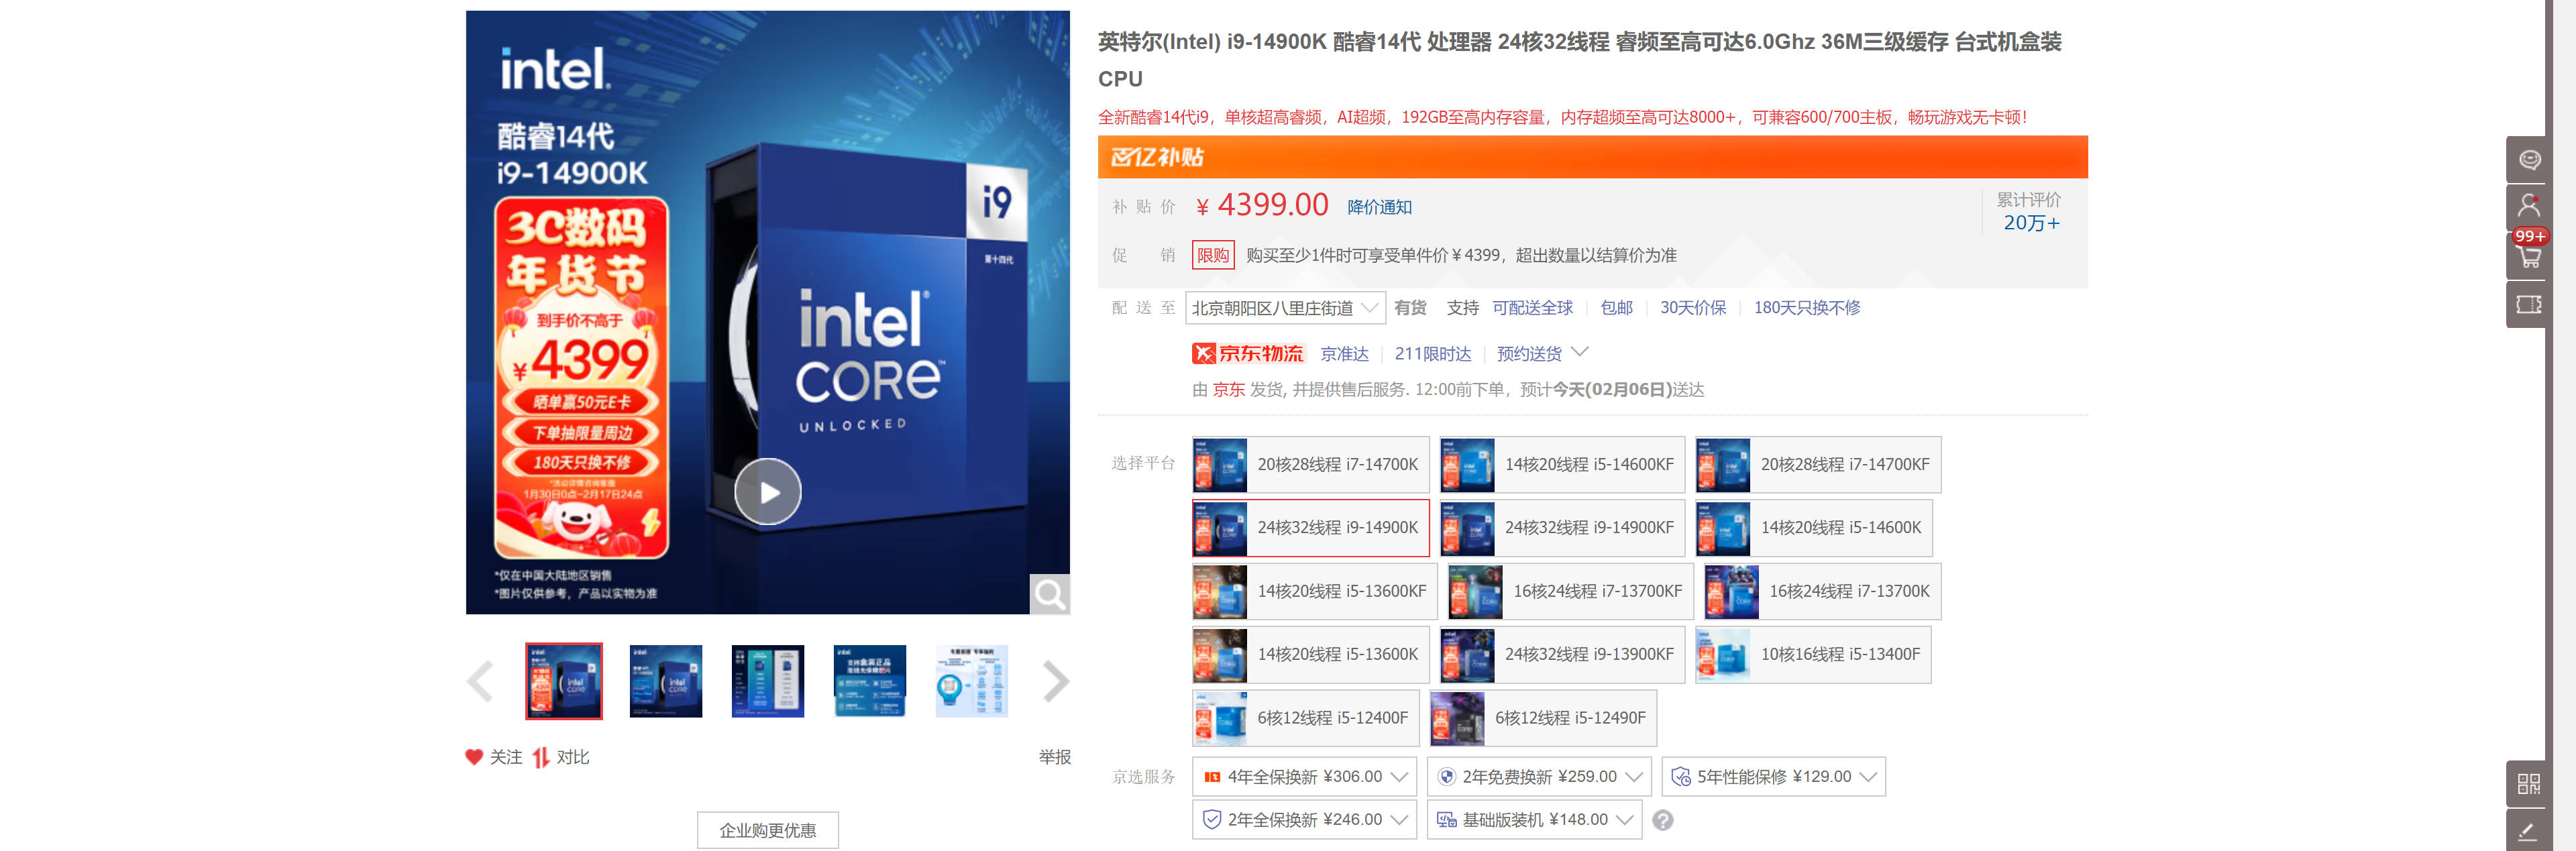
Task: Click the 限购 promotion tag
Action: tap(1212, 255)
